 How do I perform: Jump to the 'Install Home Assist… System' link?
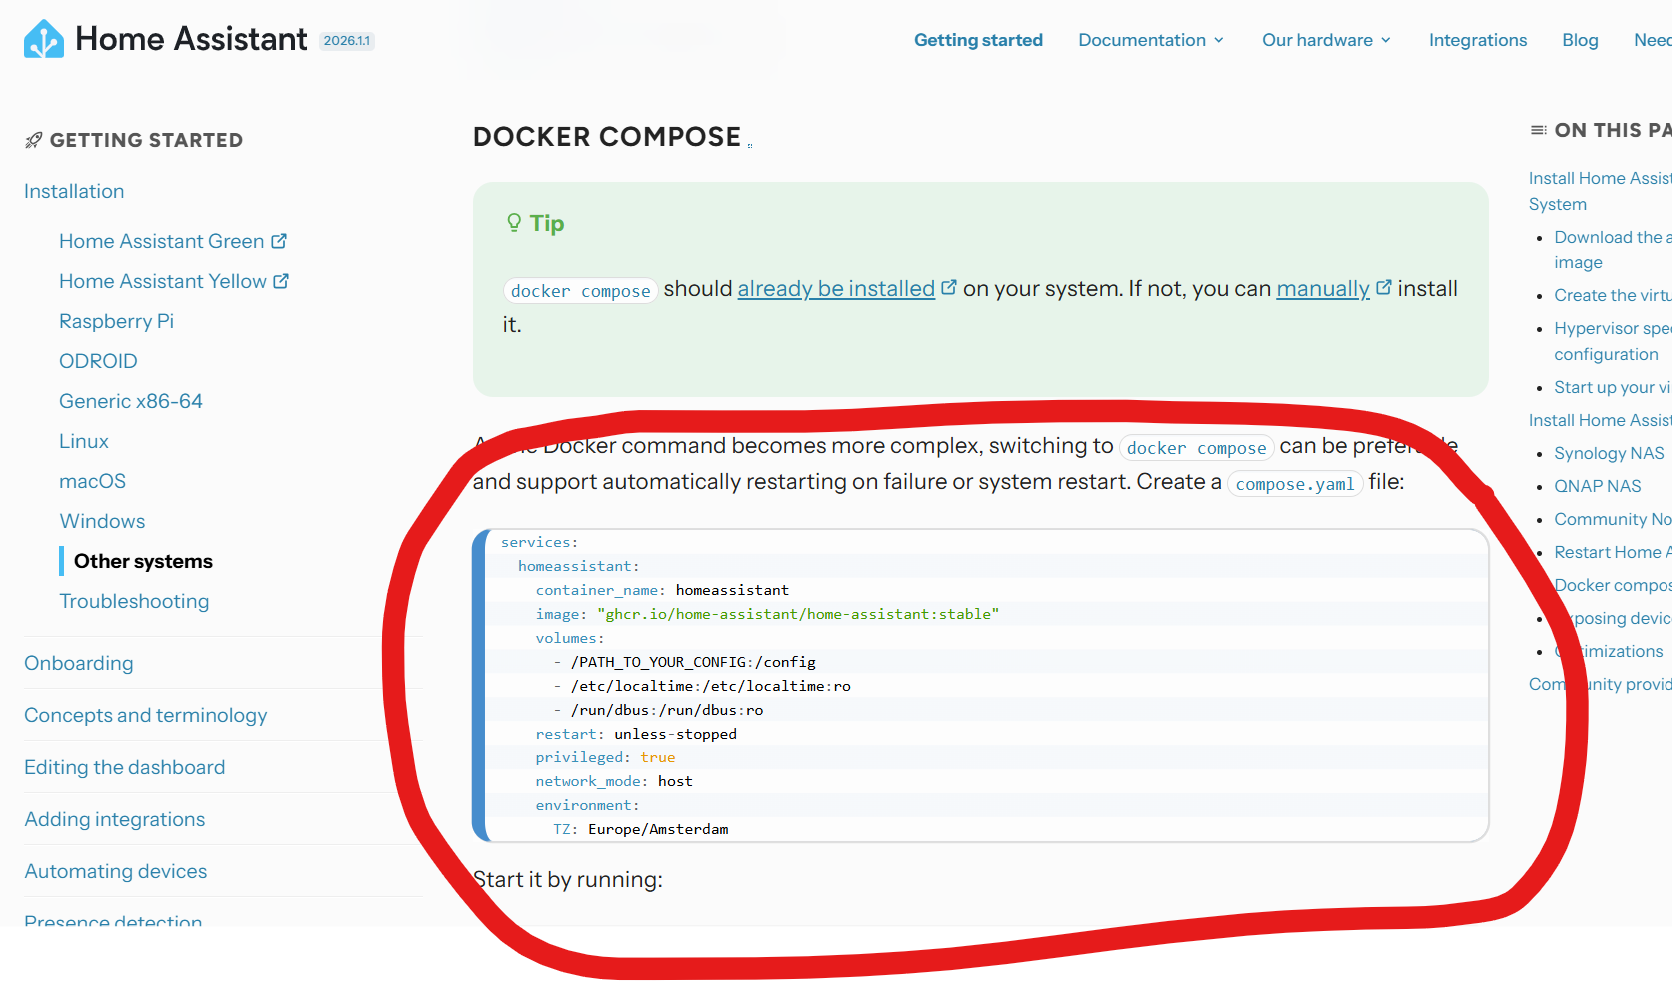1600,191
